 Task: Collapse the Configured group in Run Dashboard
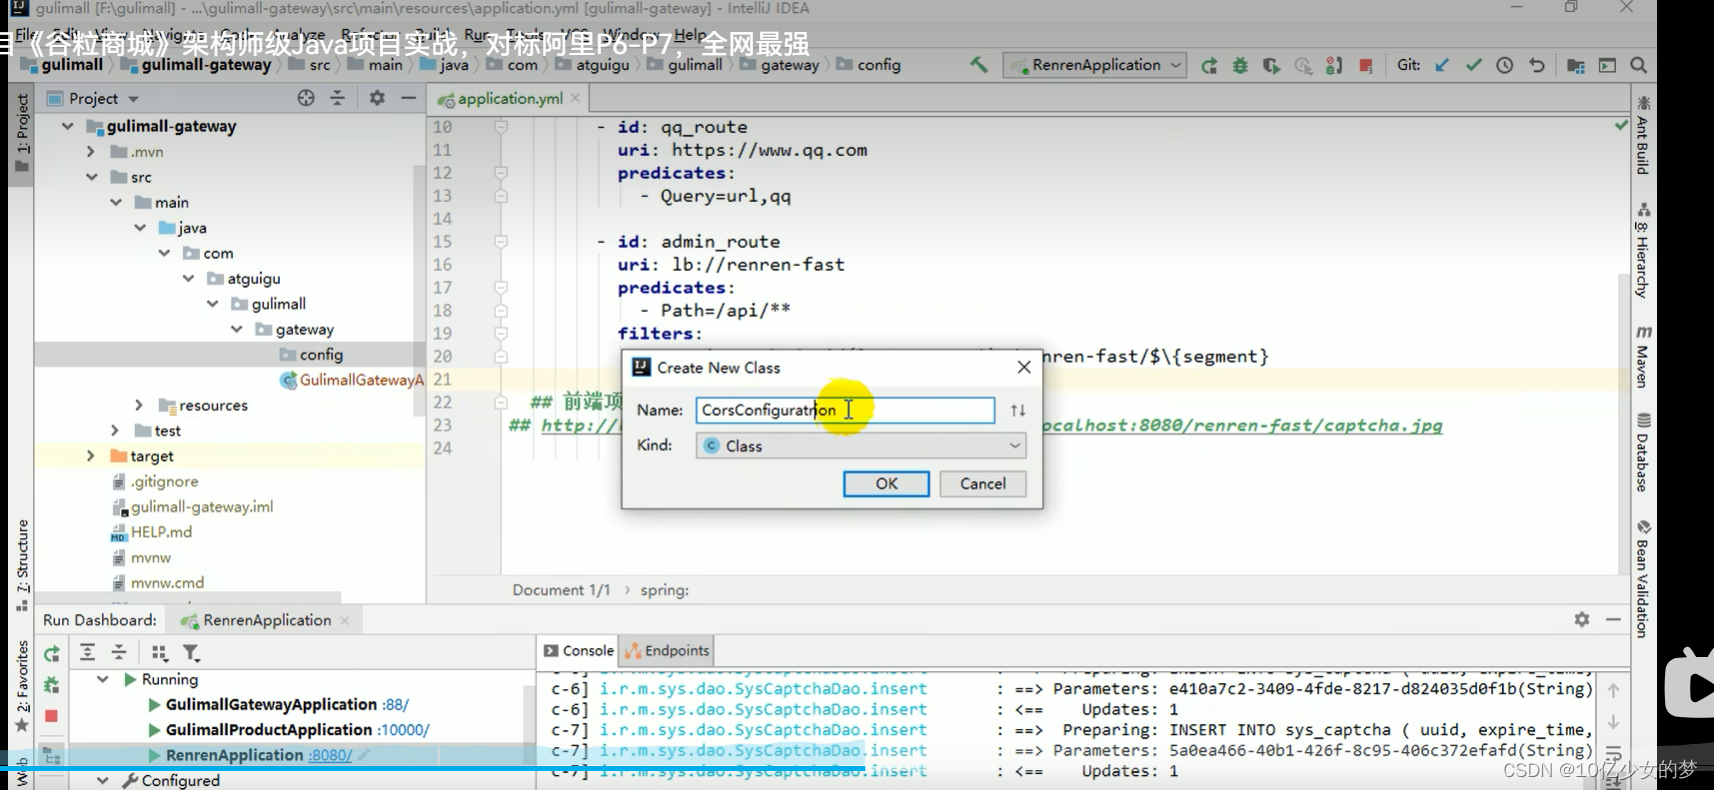pos(102,780)
